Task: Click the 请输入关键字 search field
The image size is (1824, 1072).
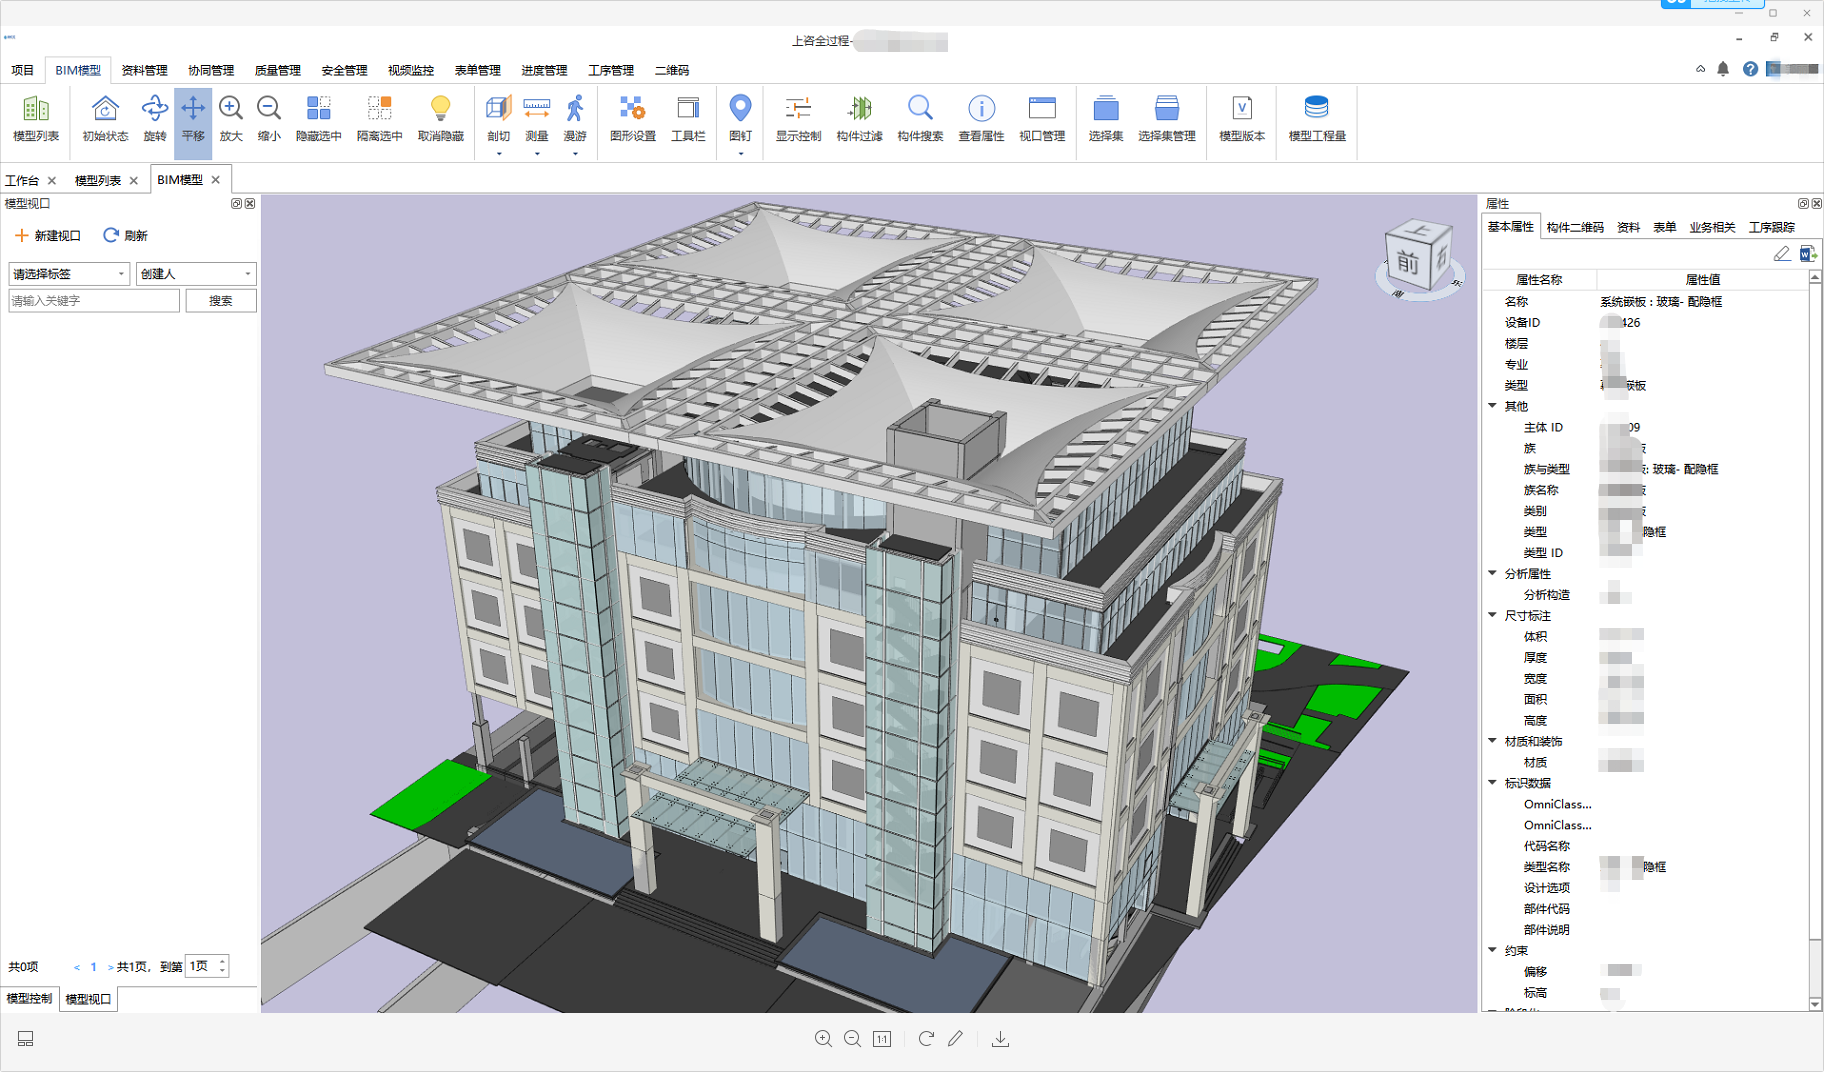Action: tap(94, 301)
